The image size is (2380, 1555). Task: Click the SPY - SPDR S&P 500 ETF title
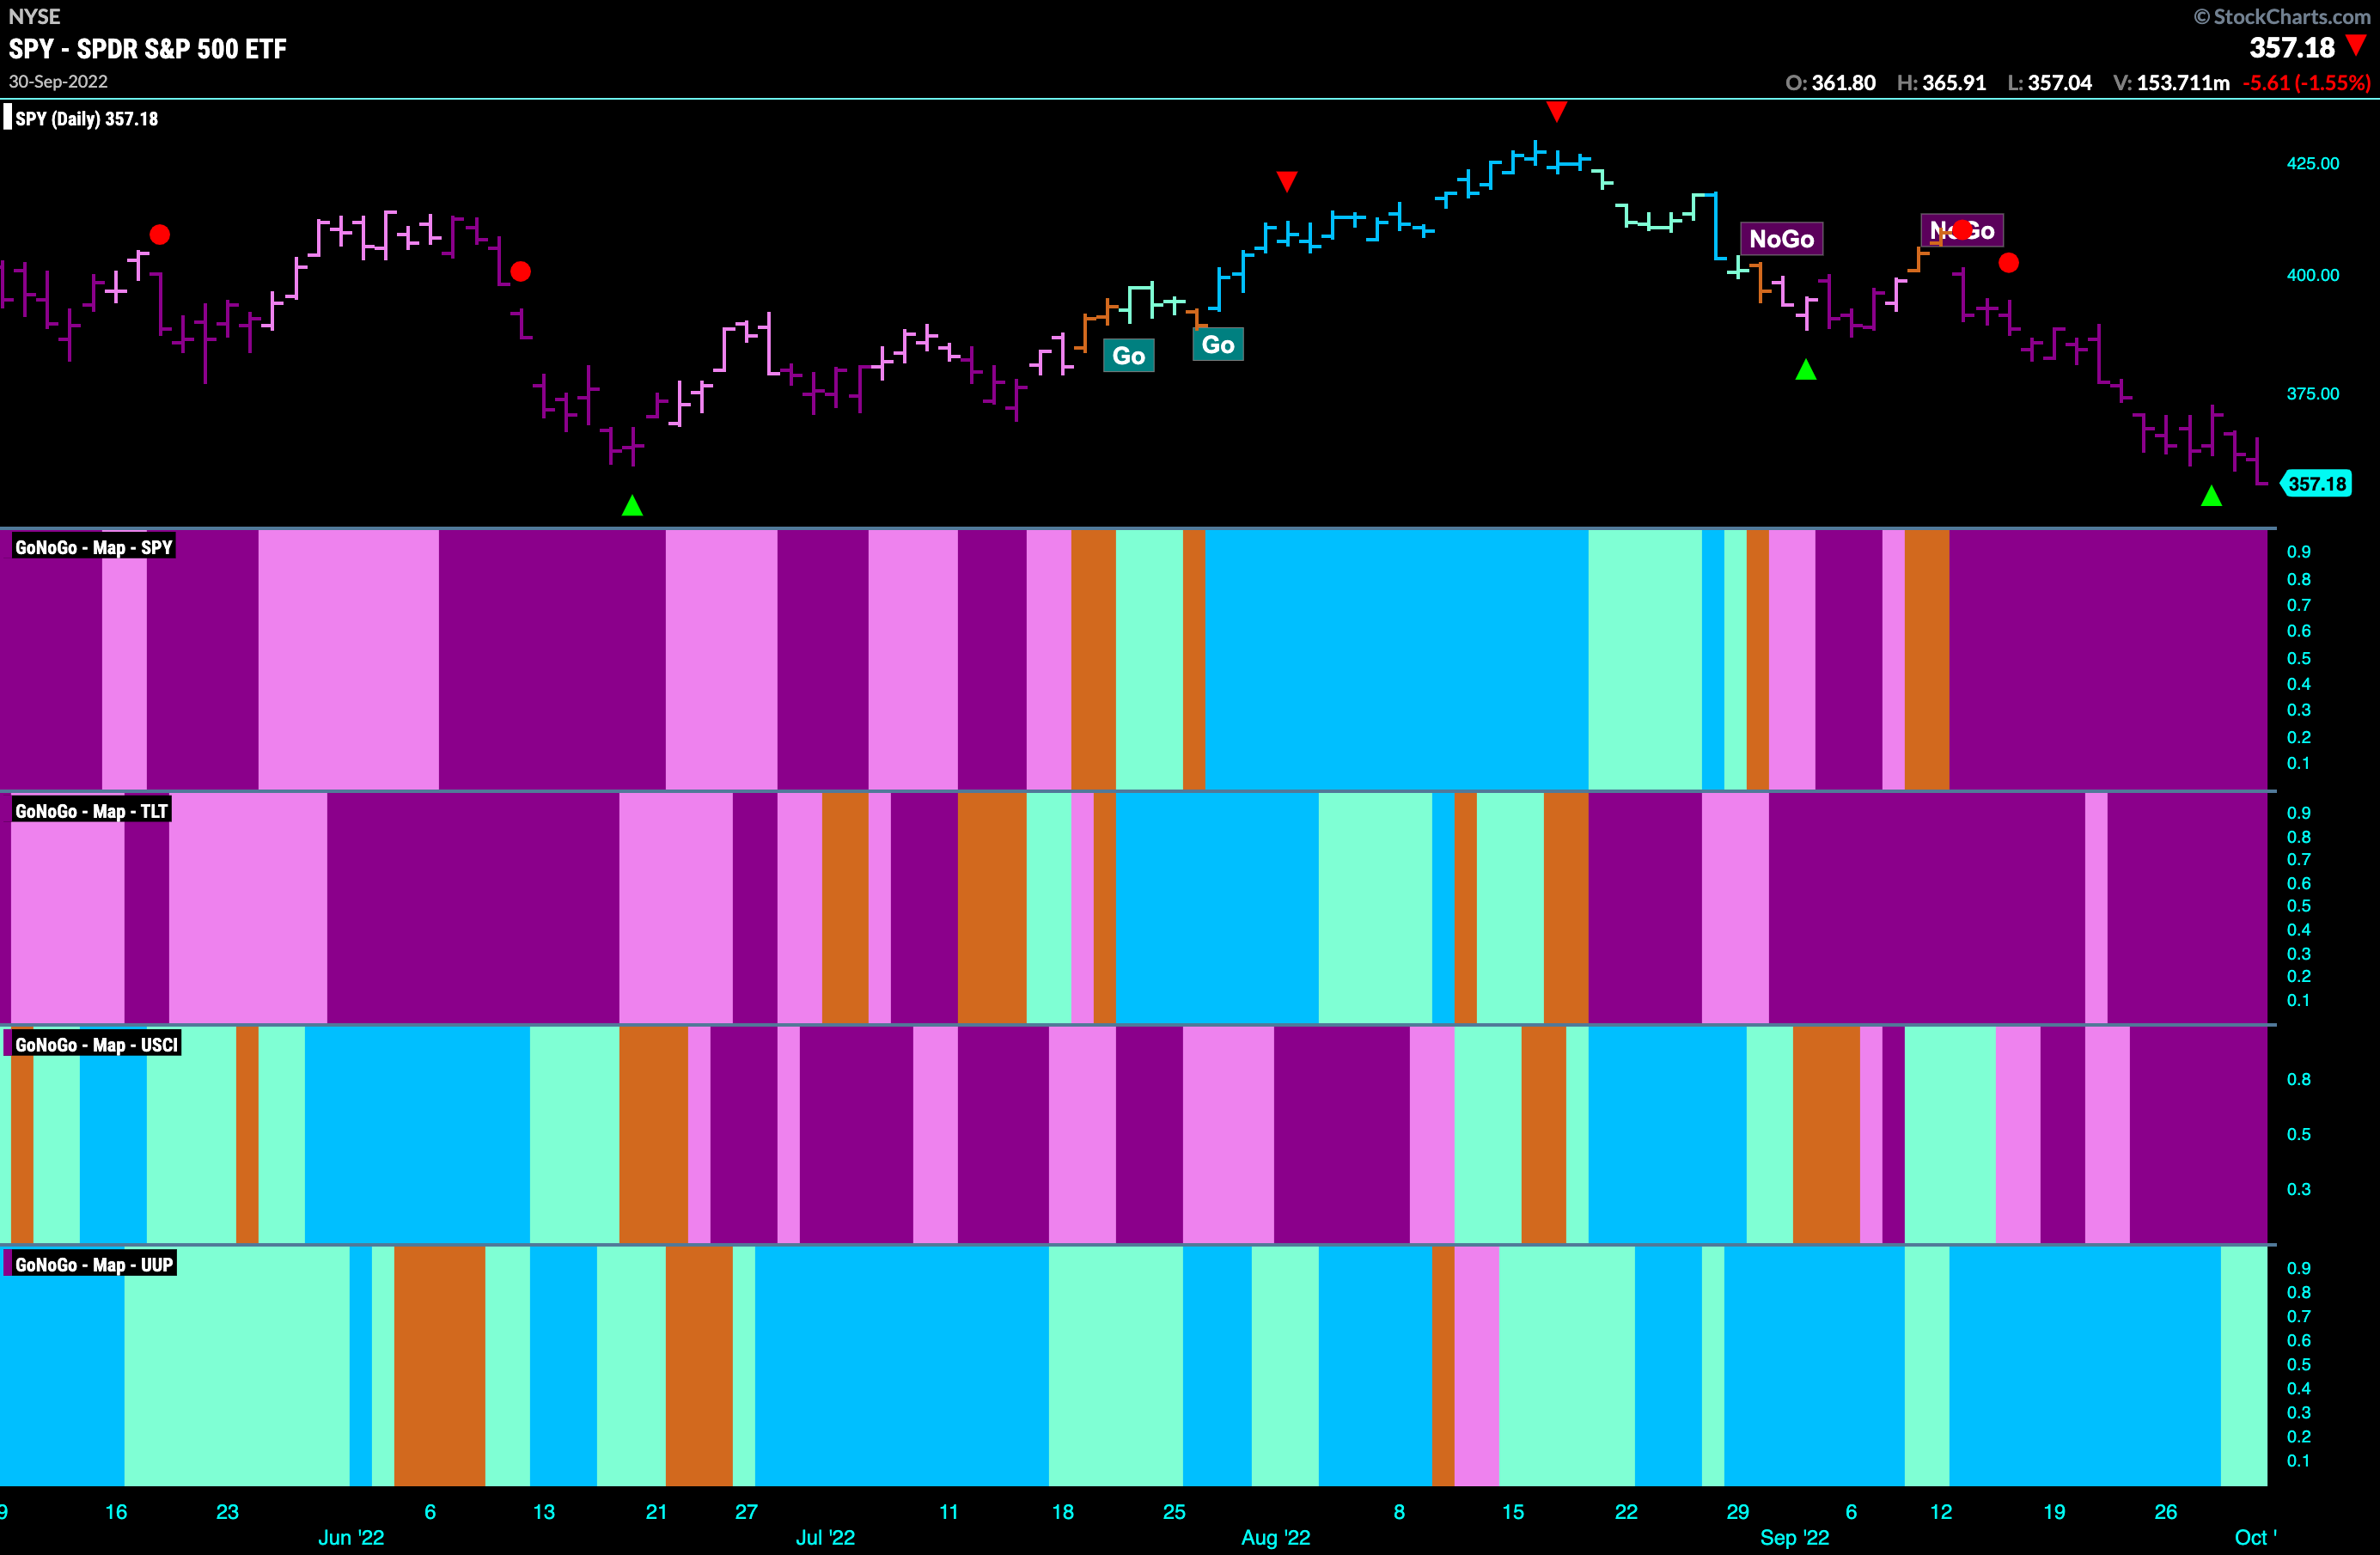(x=148, y=49)
